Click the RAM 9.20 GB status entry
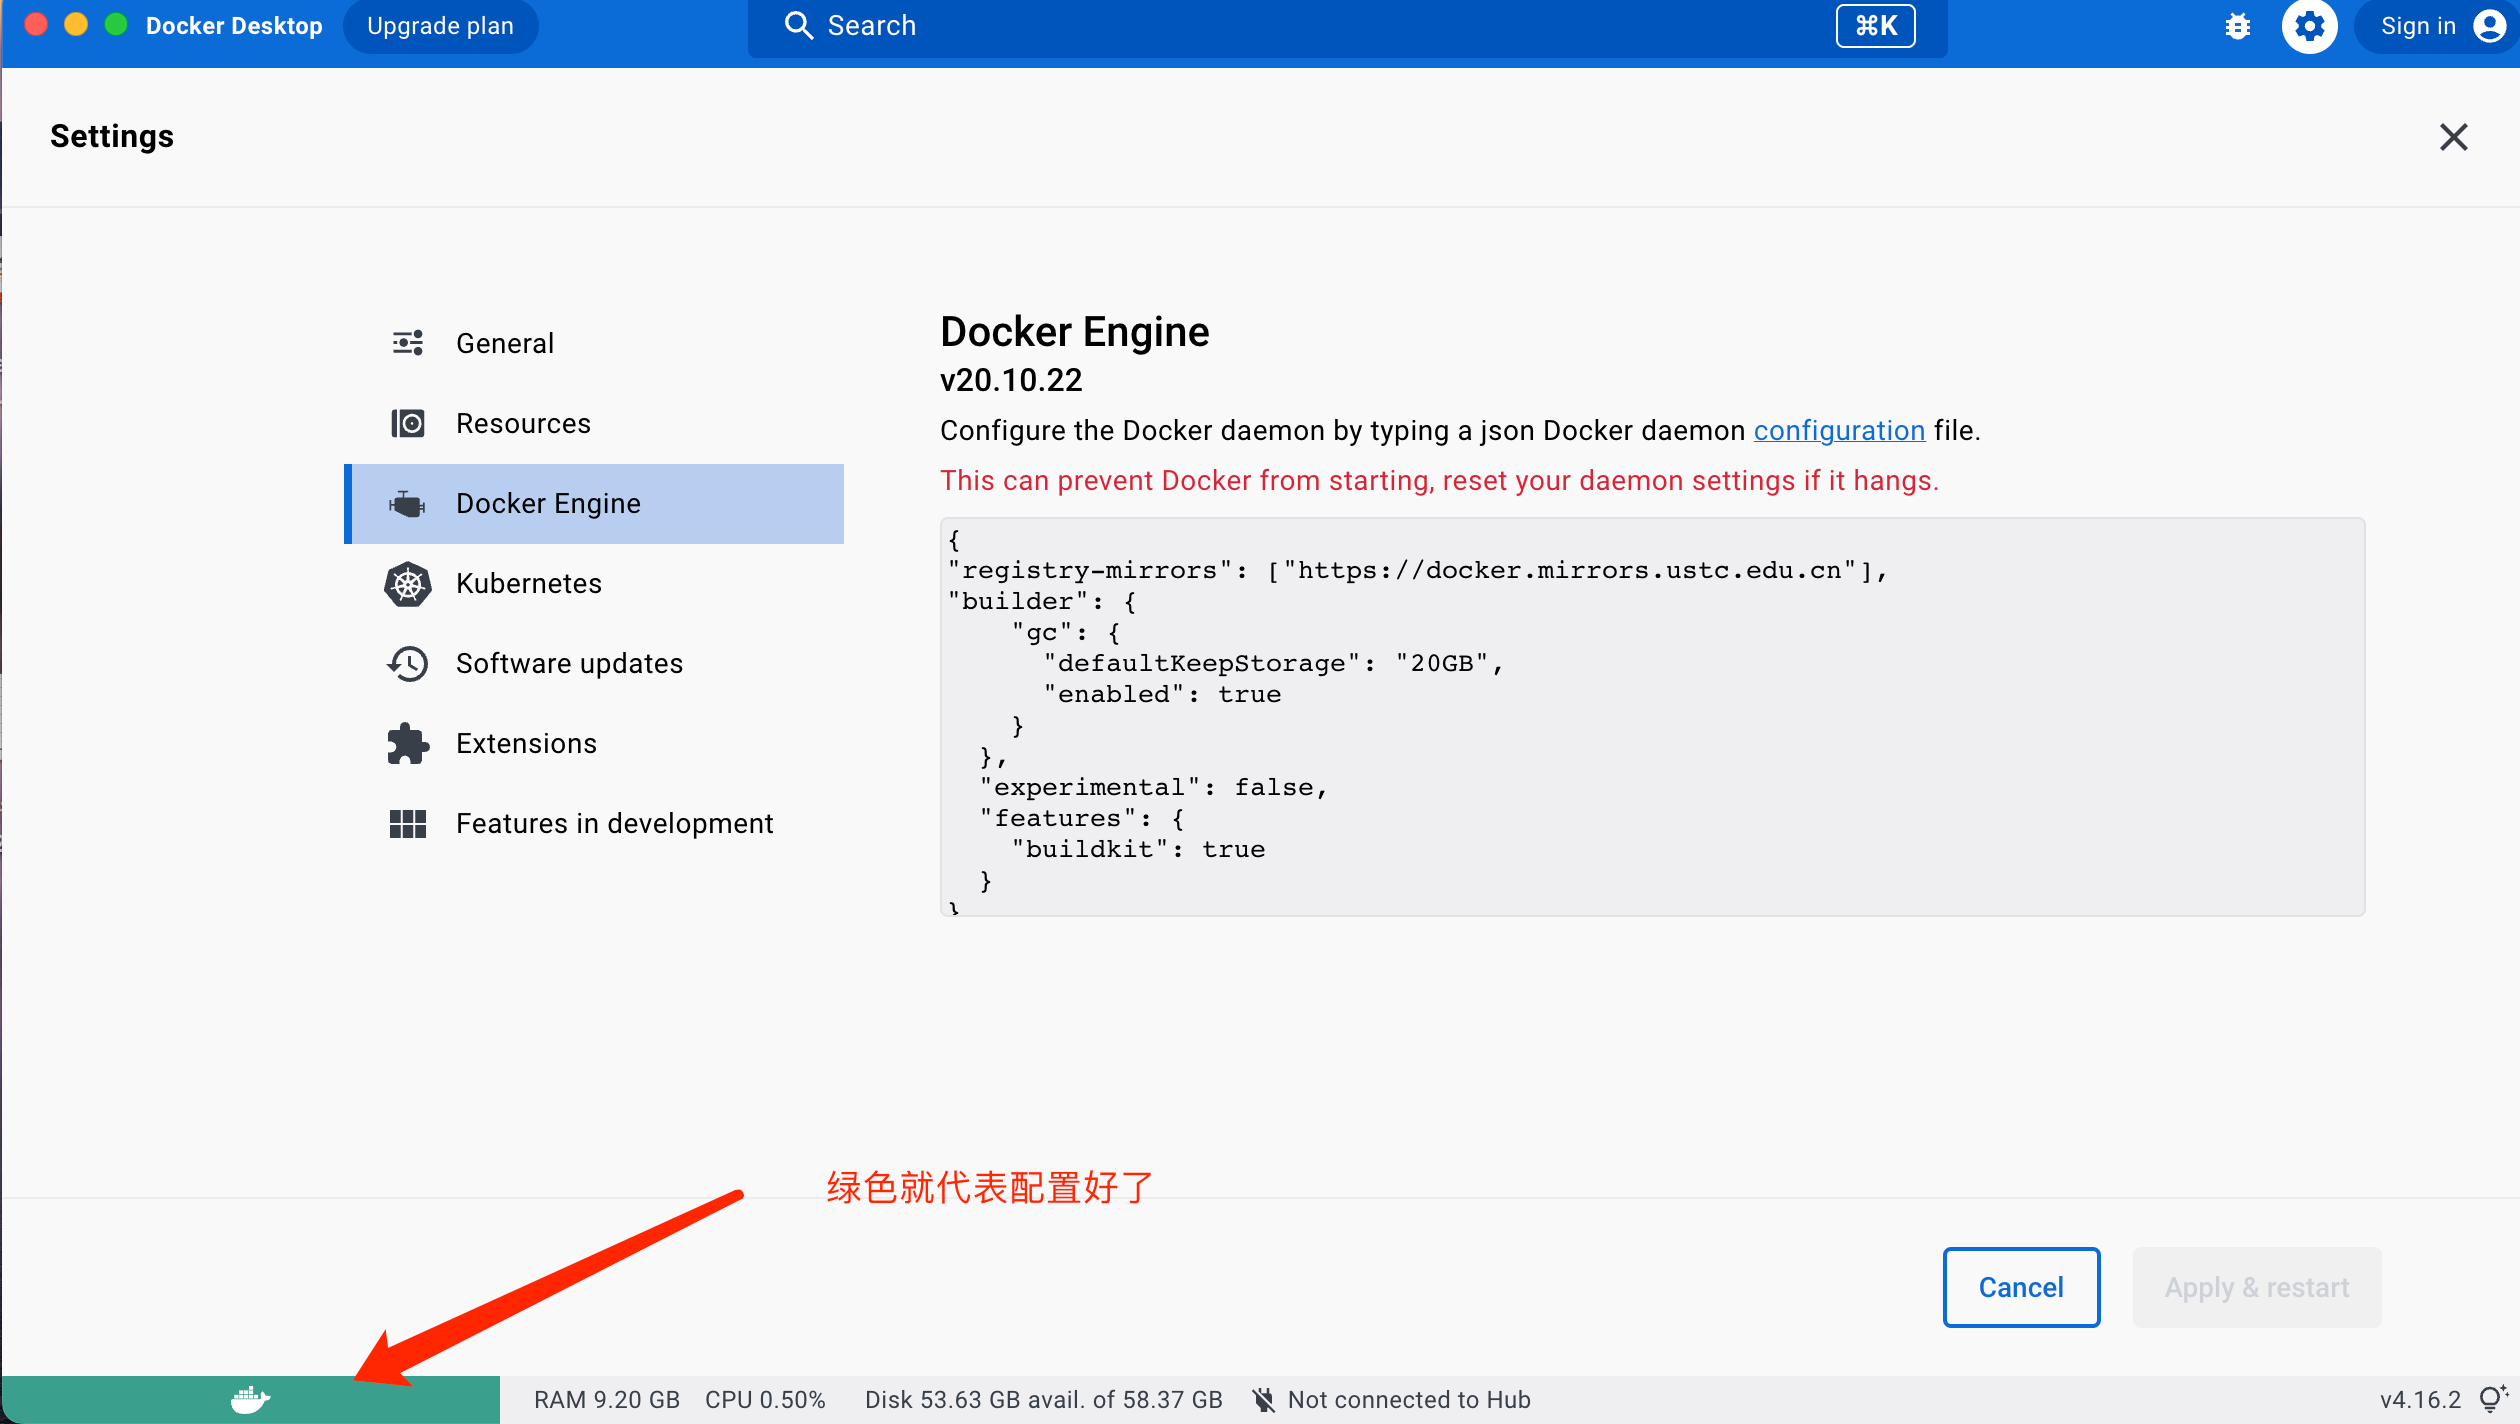The width and height of the screenshot is (2520, 1424). tap(607, 1400)
